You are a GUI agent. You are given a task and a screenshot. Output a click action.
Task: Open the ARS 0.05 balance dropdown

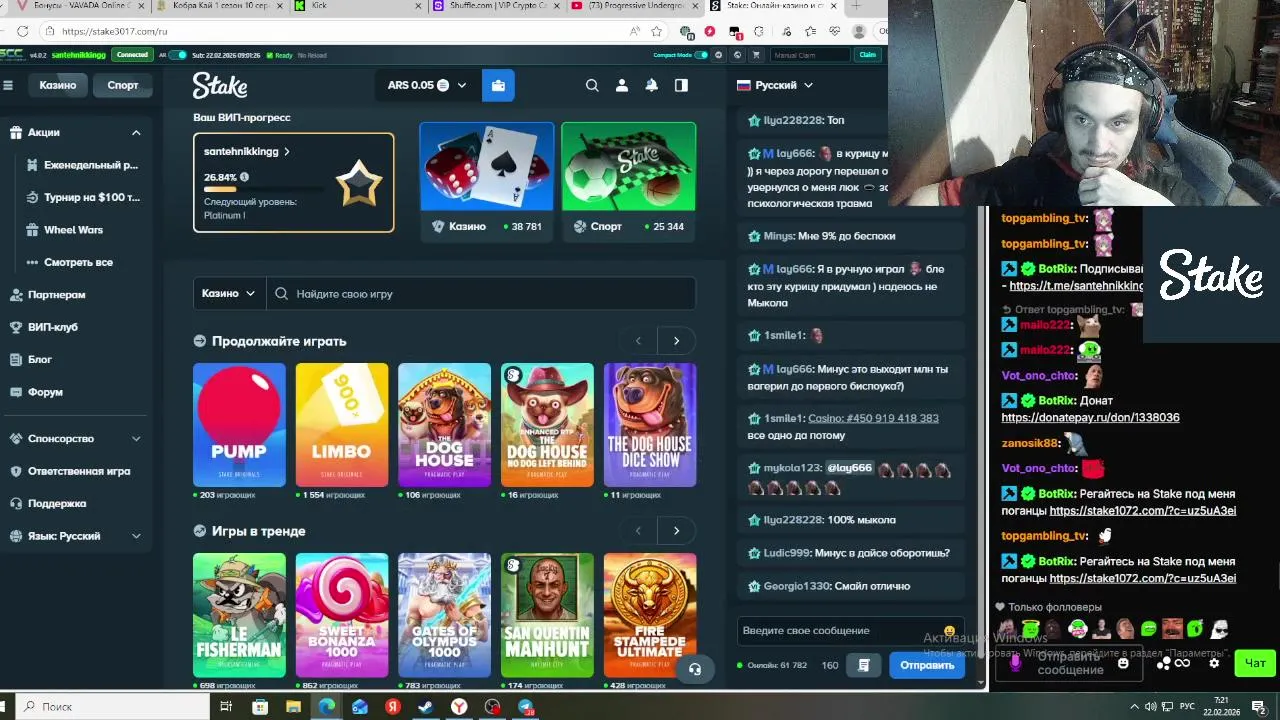point(427,85)
